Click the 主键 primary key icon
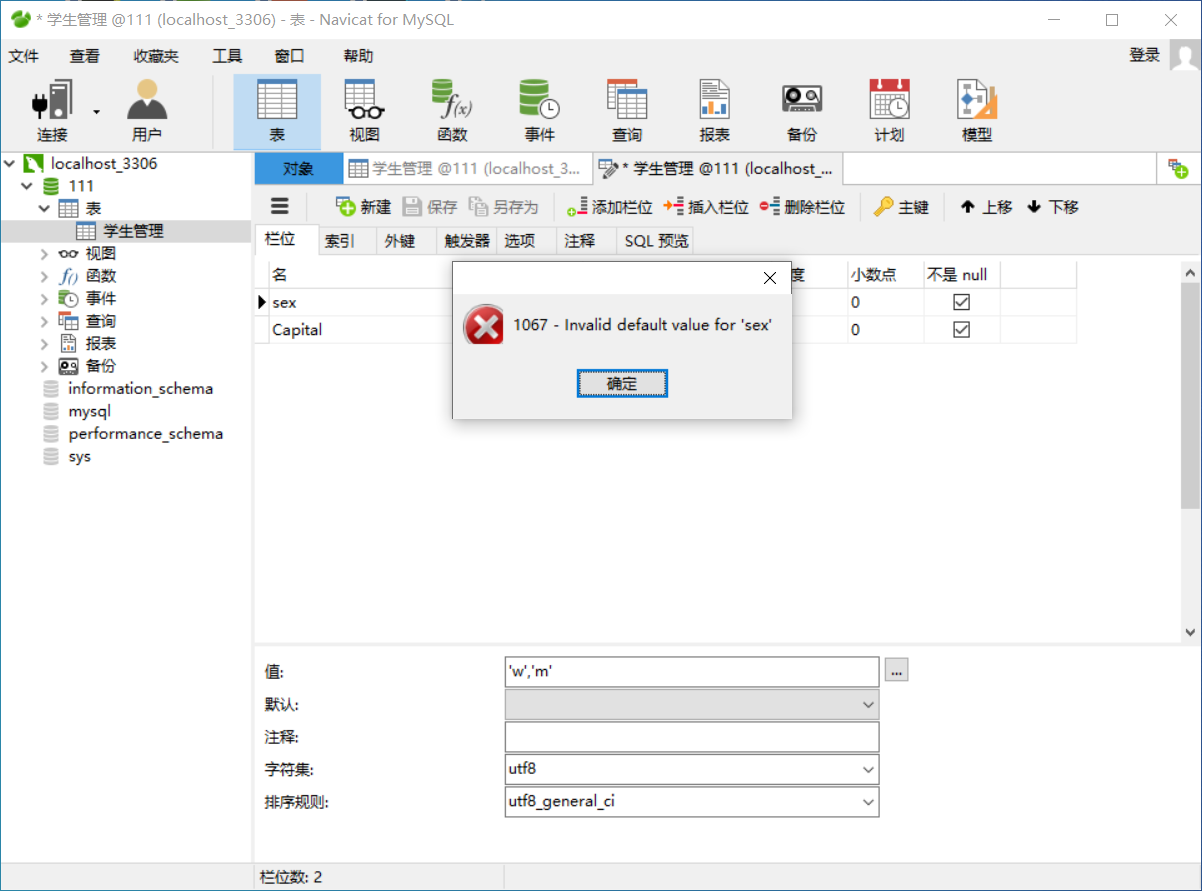The image size is (1202, 891). pyautogui.click(x=901, y=207)
